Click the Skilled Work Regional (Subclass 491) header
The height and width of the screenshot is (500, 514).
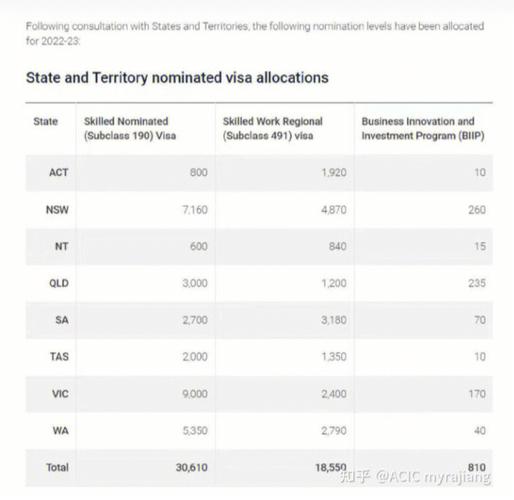pos(273,129)
